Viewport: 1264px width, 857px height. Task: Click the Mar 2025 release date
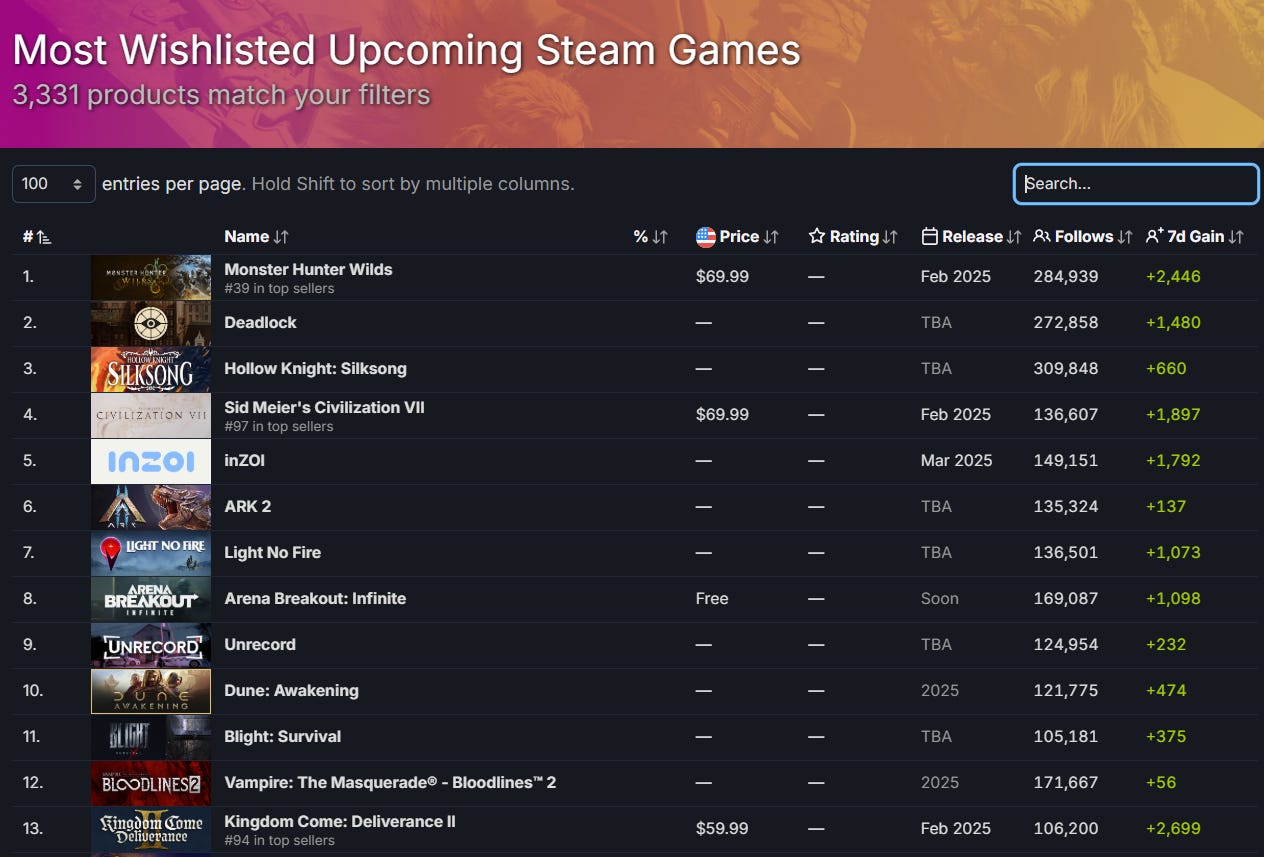pyautogui.click(x=957, y=461)
